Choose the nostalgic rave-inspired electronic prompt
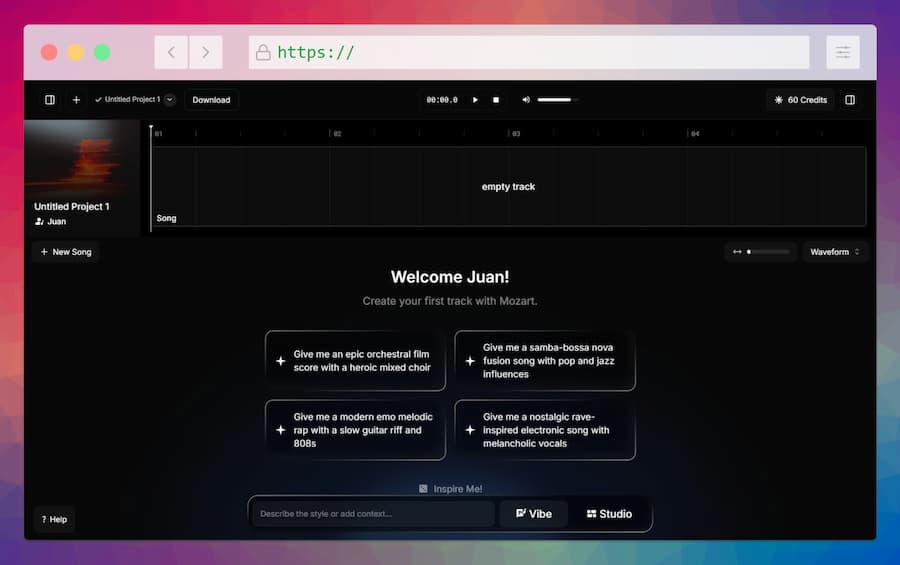This screenshot has width=900, height=565. (x=545, y=430)
